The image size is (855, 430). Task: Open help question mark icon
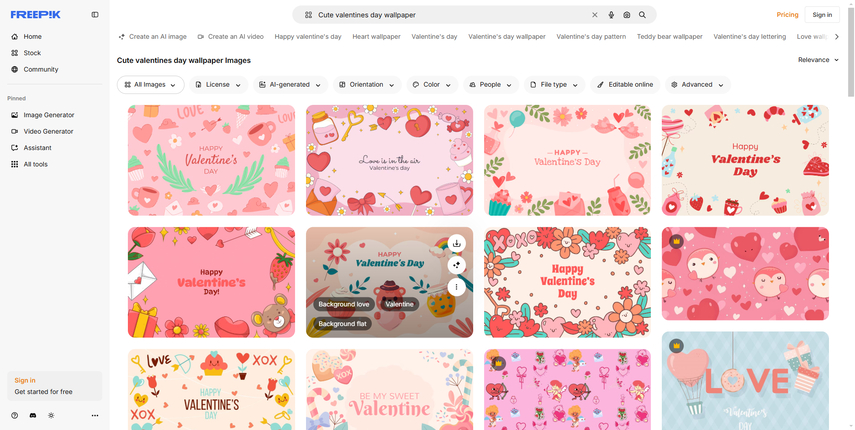click(x=15, y=415)
